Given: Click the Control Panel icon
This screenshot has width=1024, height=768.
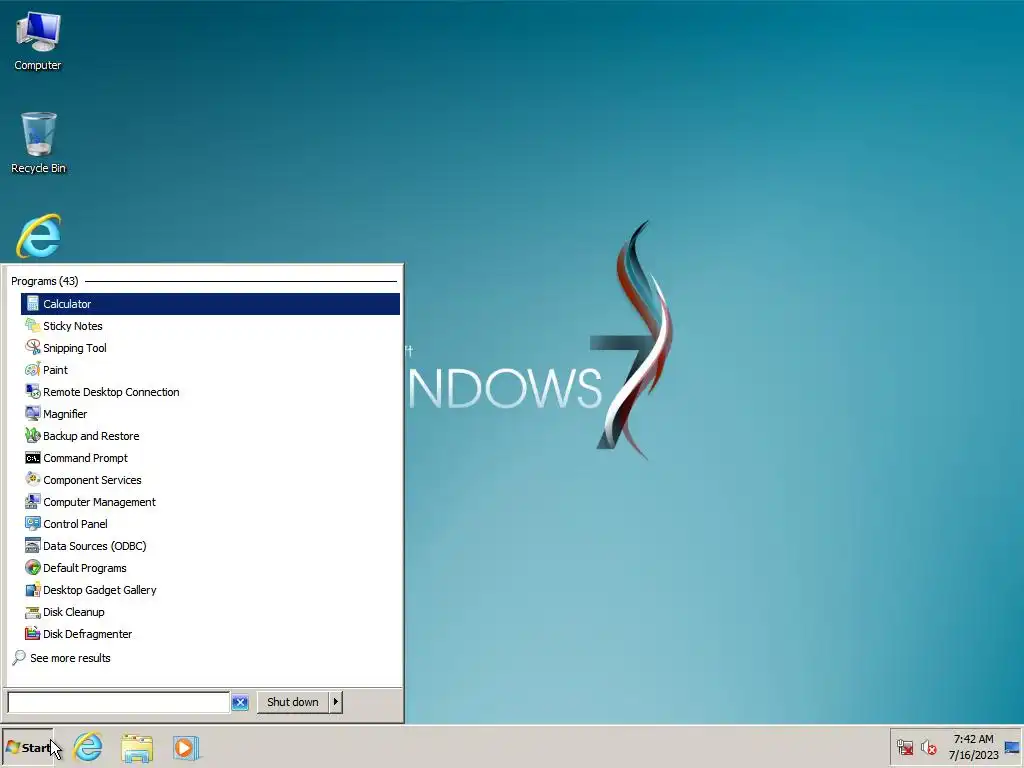Looking at the screenshot, I should [x=33, y=524].
